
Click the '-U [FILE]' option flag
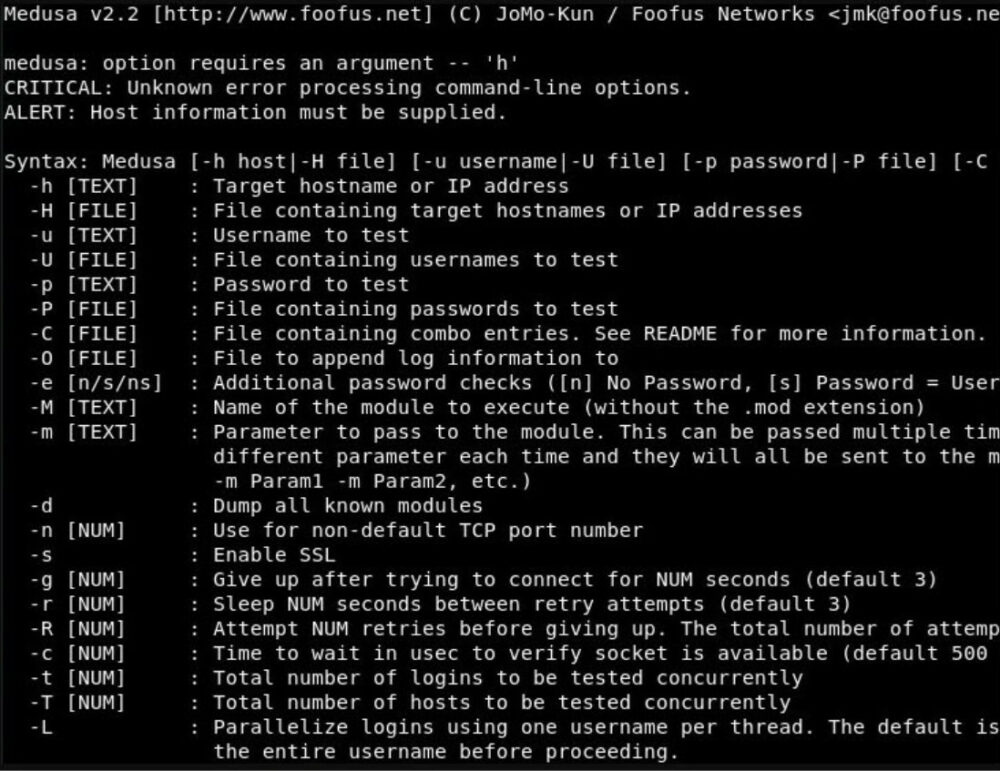(84, 260)
